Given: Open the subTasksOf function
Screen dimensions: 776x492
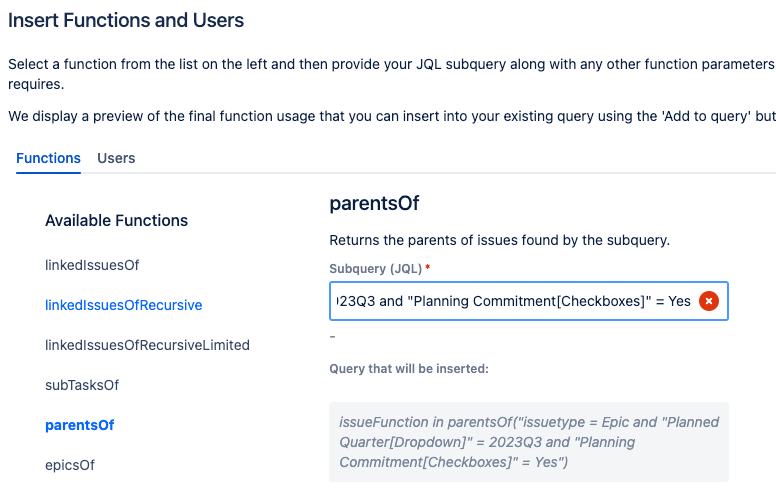Looking at the screenshot, I should coord(82,385).
